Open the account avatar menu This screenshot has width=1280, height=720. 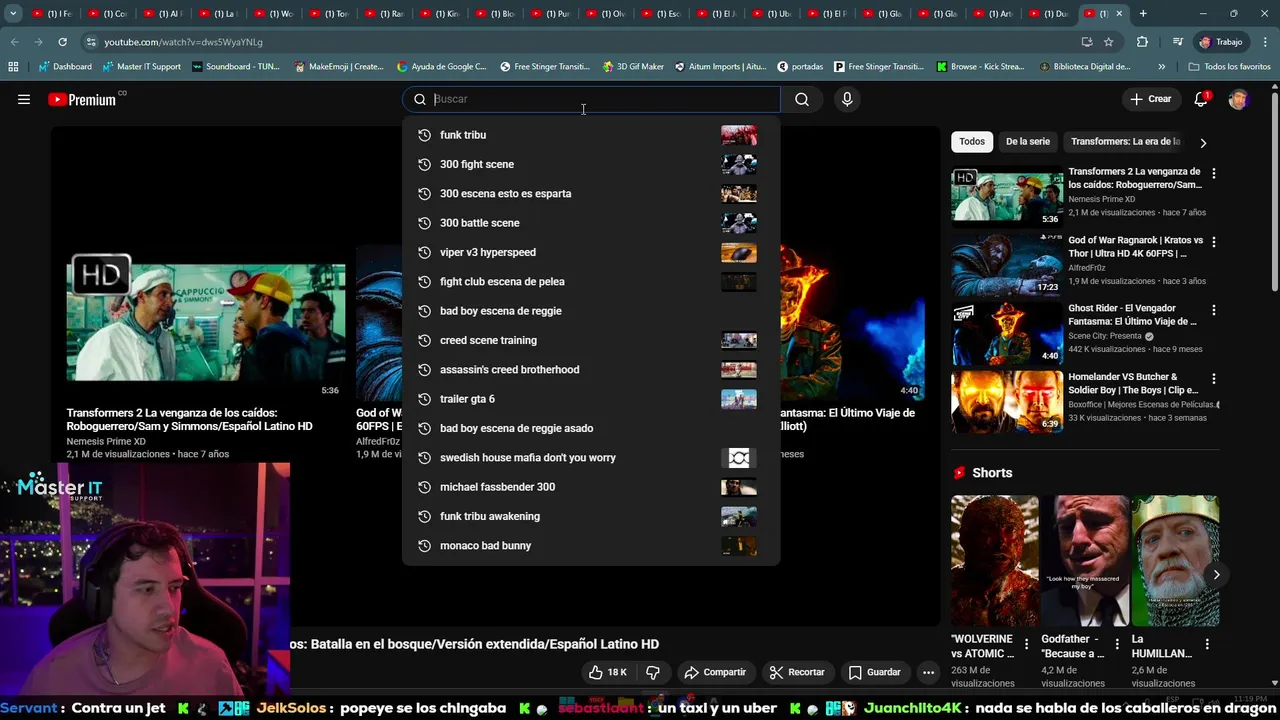coord(1238,99)
